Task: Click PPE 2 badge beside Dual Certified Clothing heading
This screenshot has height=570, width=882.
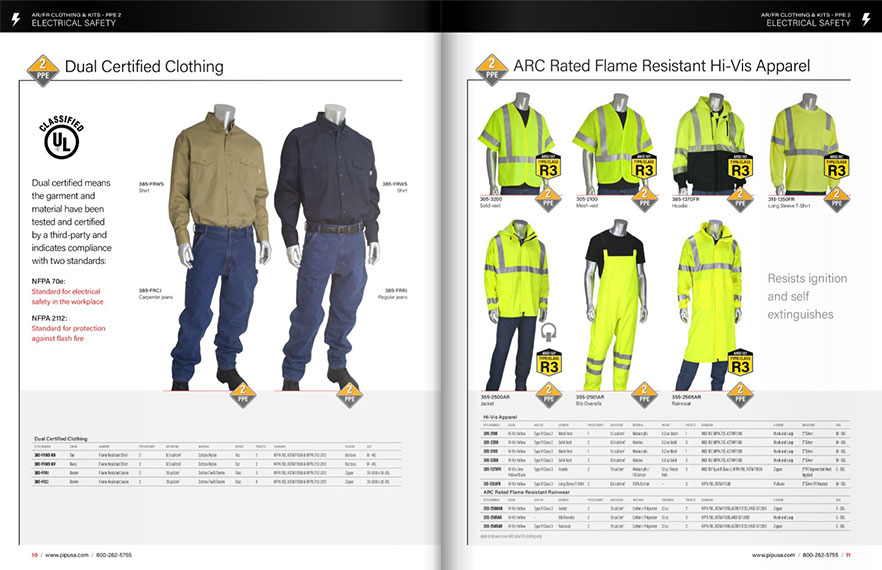Action: [43, 70]
